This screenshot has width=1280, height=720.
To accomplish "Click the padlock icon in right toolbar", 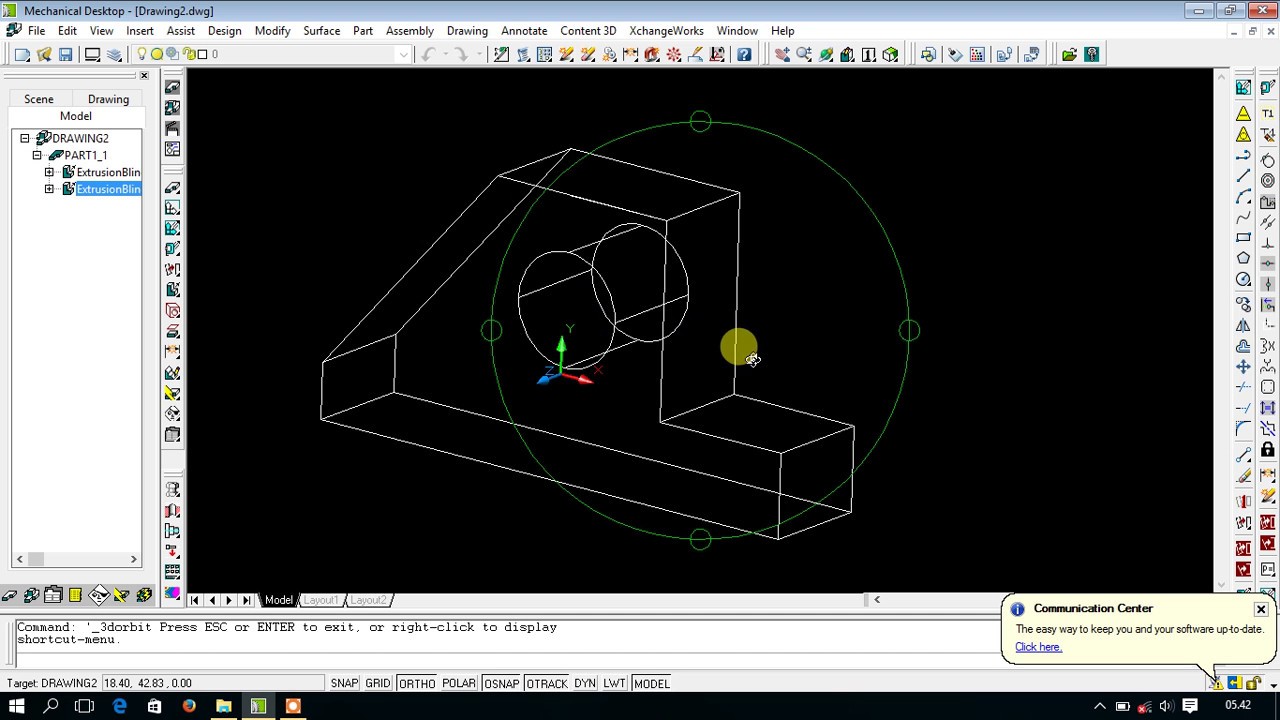I will (x=1268, y=449).
